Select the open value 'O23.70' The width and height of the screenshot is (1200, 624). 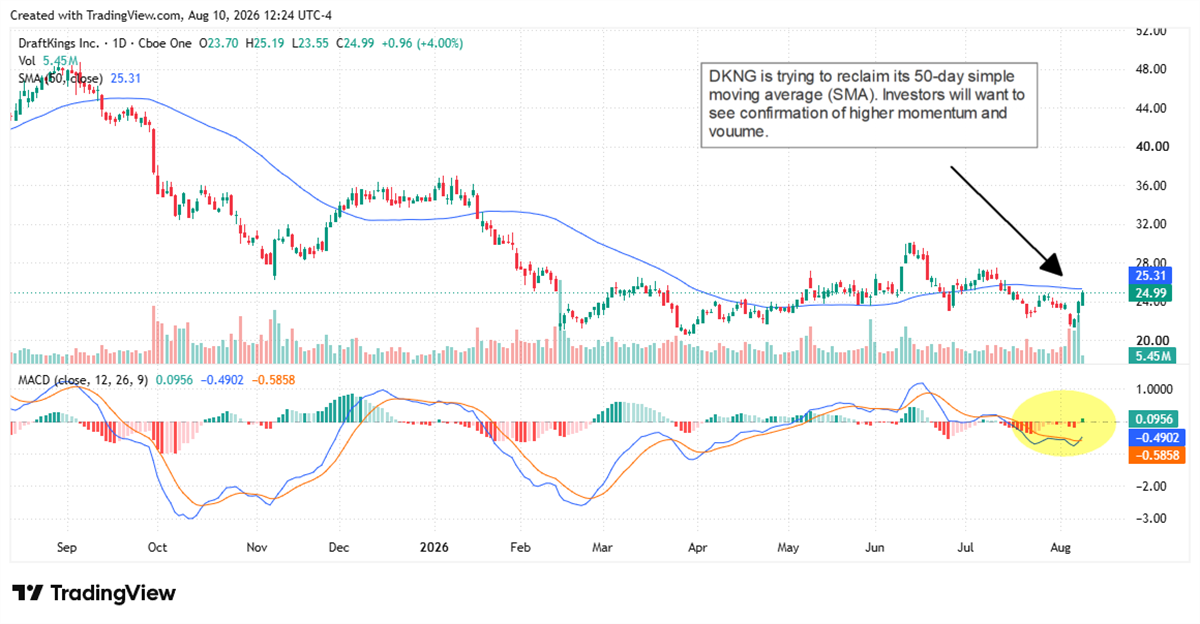tap(219, 44)
